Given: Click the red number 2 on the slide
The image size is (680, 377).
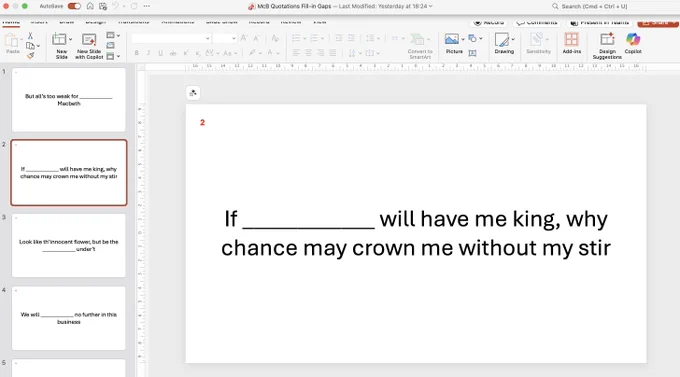Looking at the screenshot, I should 202,122.
